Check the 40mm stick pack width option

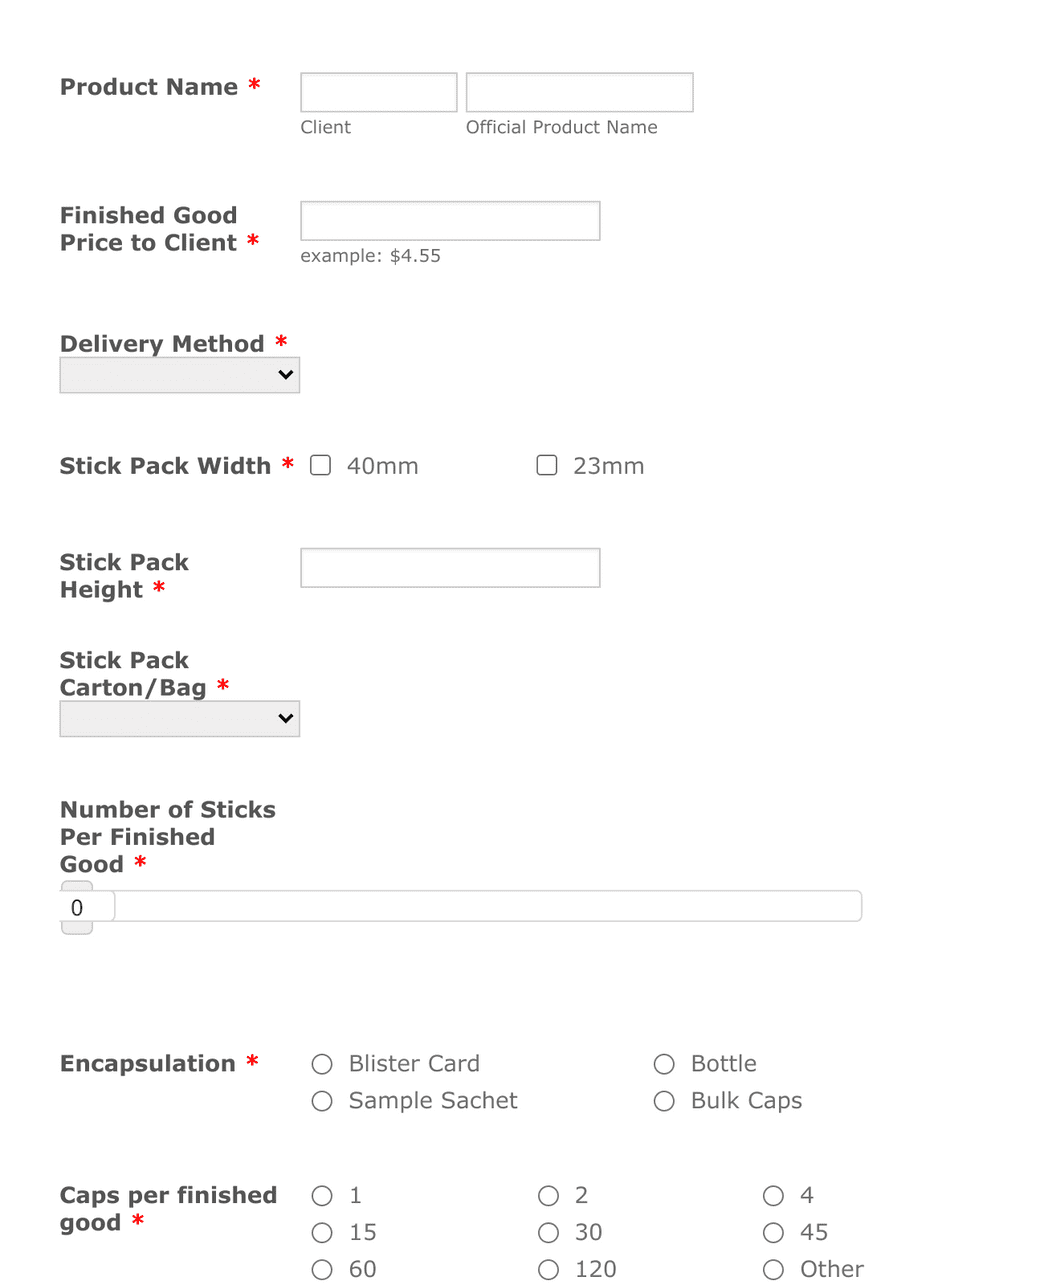(x=320, y=465)
